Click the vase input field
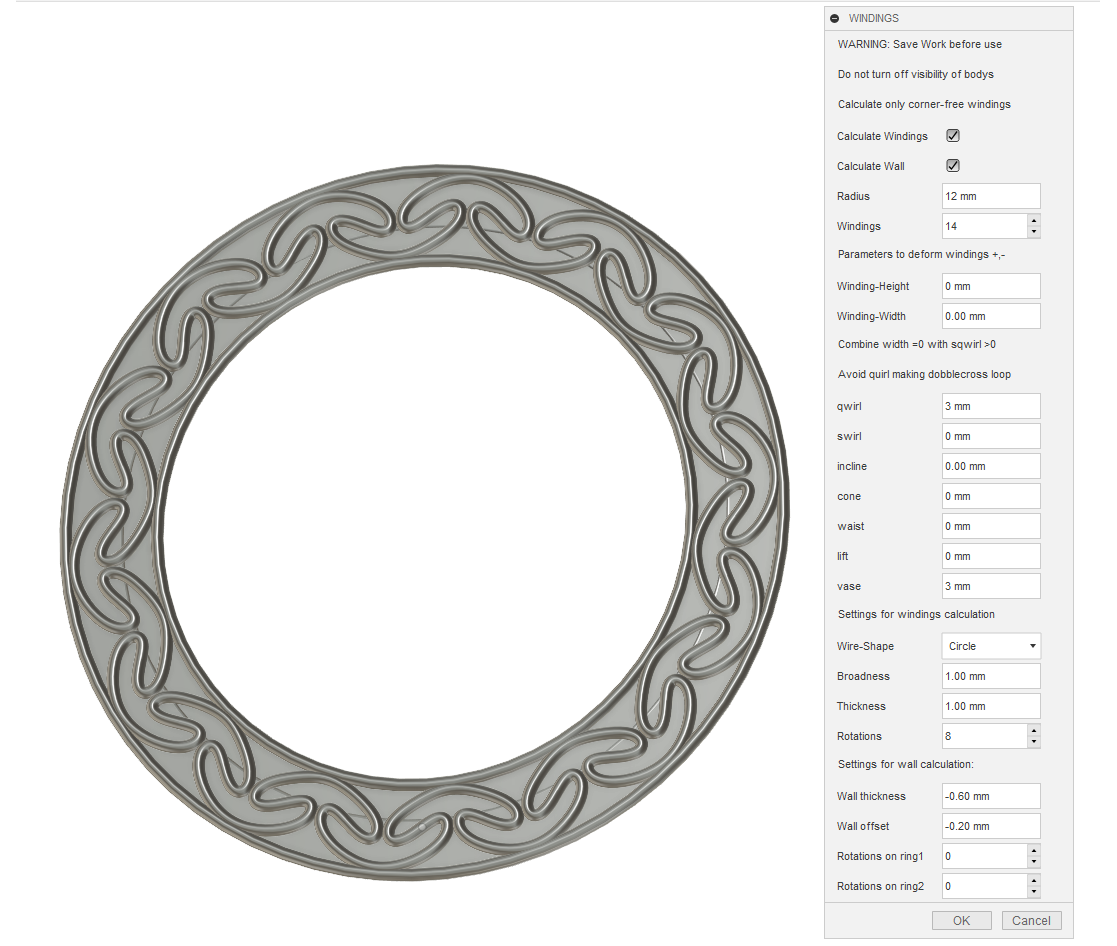Viewport: 1117px width, 946px height. coord(990,586)
